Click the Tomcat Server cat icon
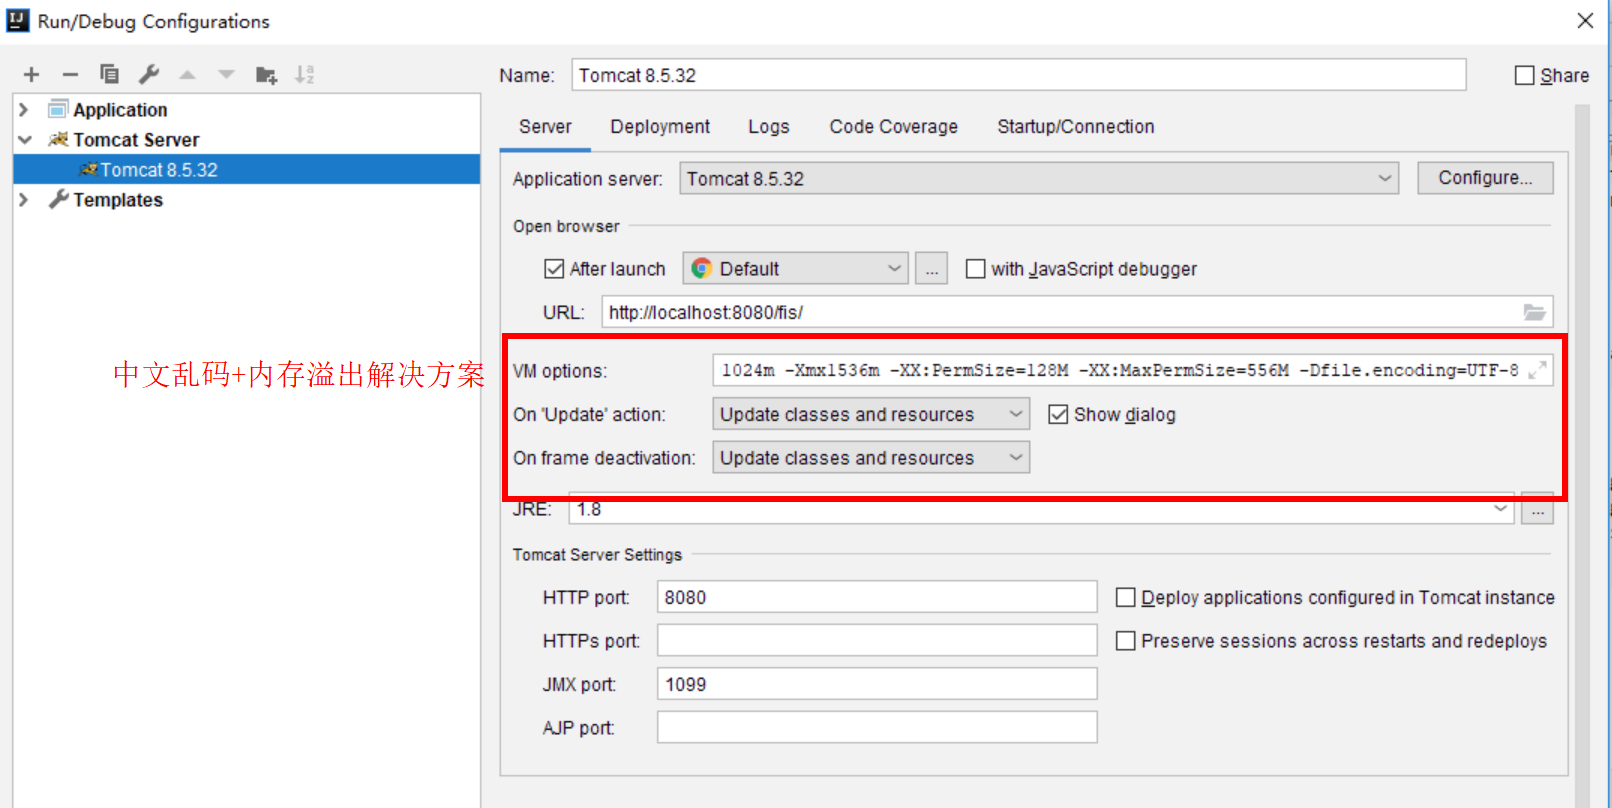The width and height of the screenshot is (1612, 808). (x=58, y=139)
